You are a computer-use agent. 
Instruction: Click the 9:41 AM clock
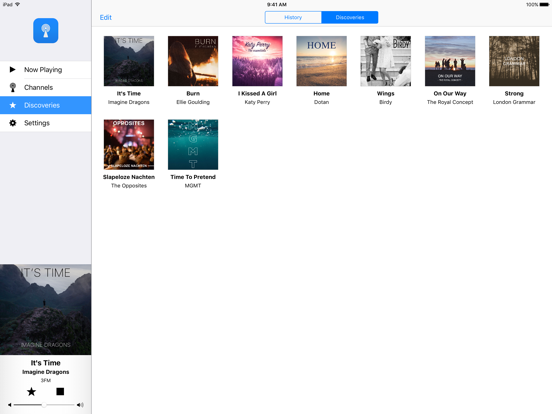[277, 5]
